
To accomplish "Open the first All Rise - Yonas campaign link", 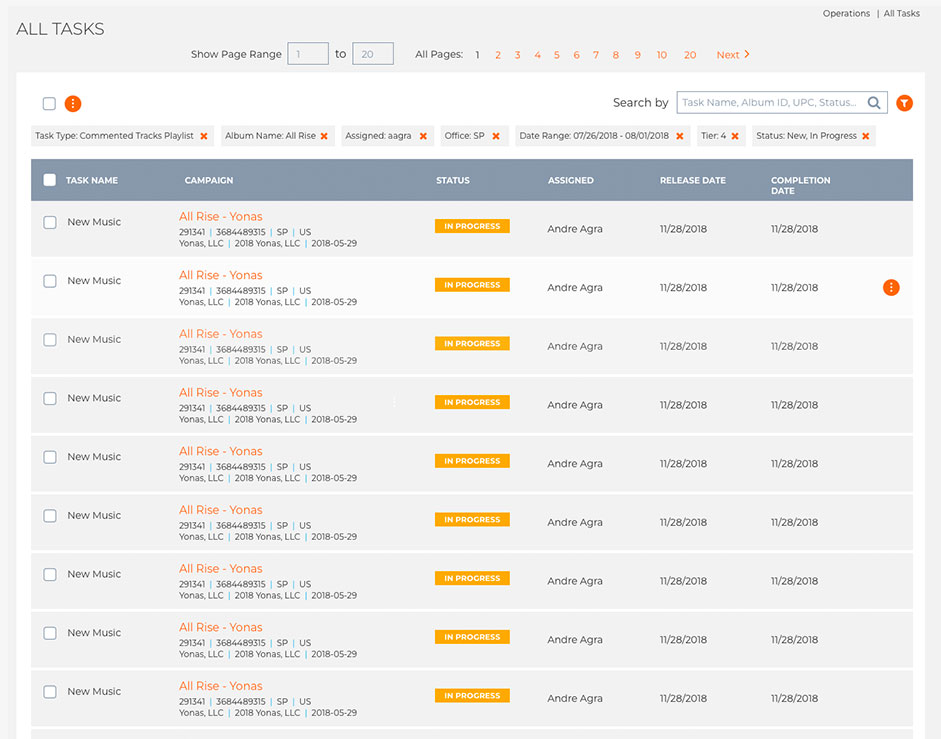I will click(x=220, y=217).
